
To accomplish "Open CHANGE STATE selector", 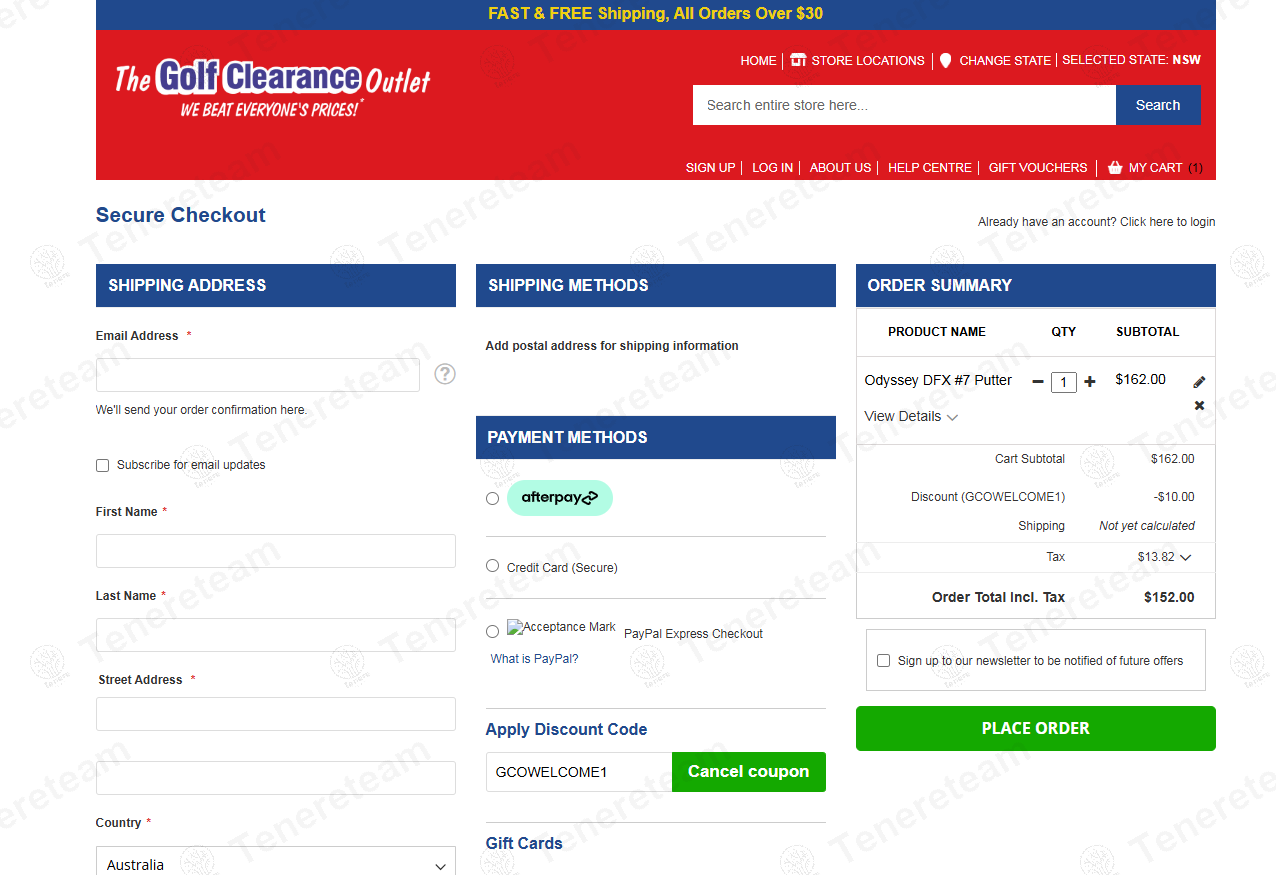I will 1005,61.
